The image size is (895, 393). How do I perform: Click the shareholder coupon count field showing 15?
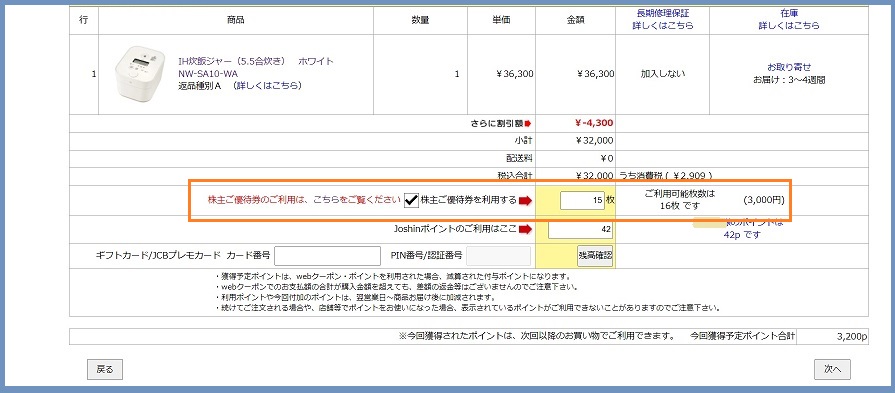coord(582,200)
